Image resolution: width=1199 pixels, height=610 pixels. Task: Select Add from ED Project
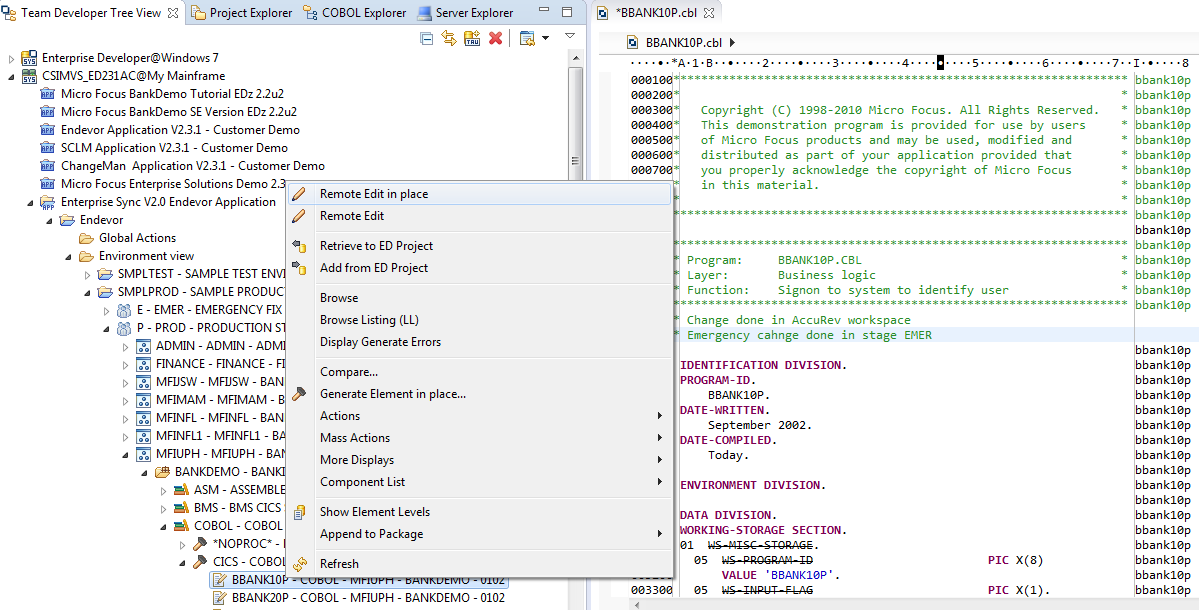tap(479, 268)
